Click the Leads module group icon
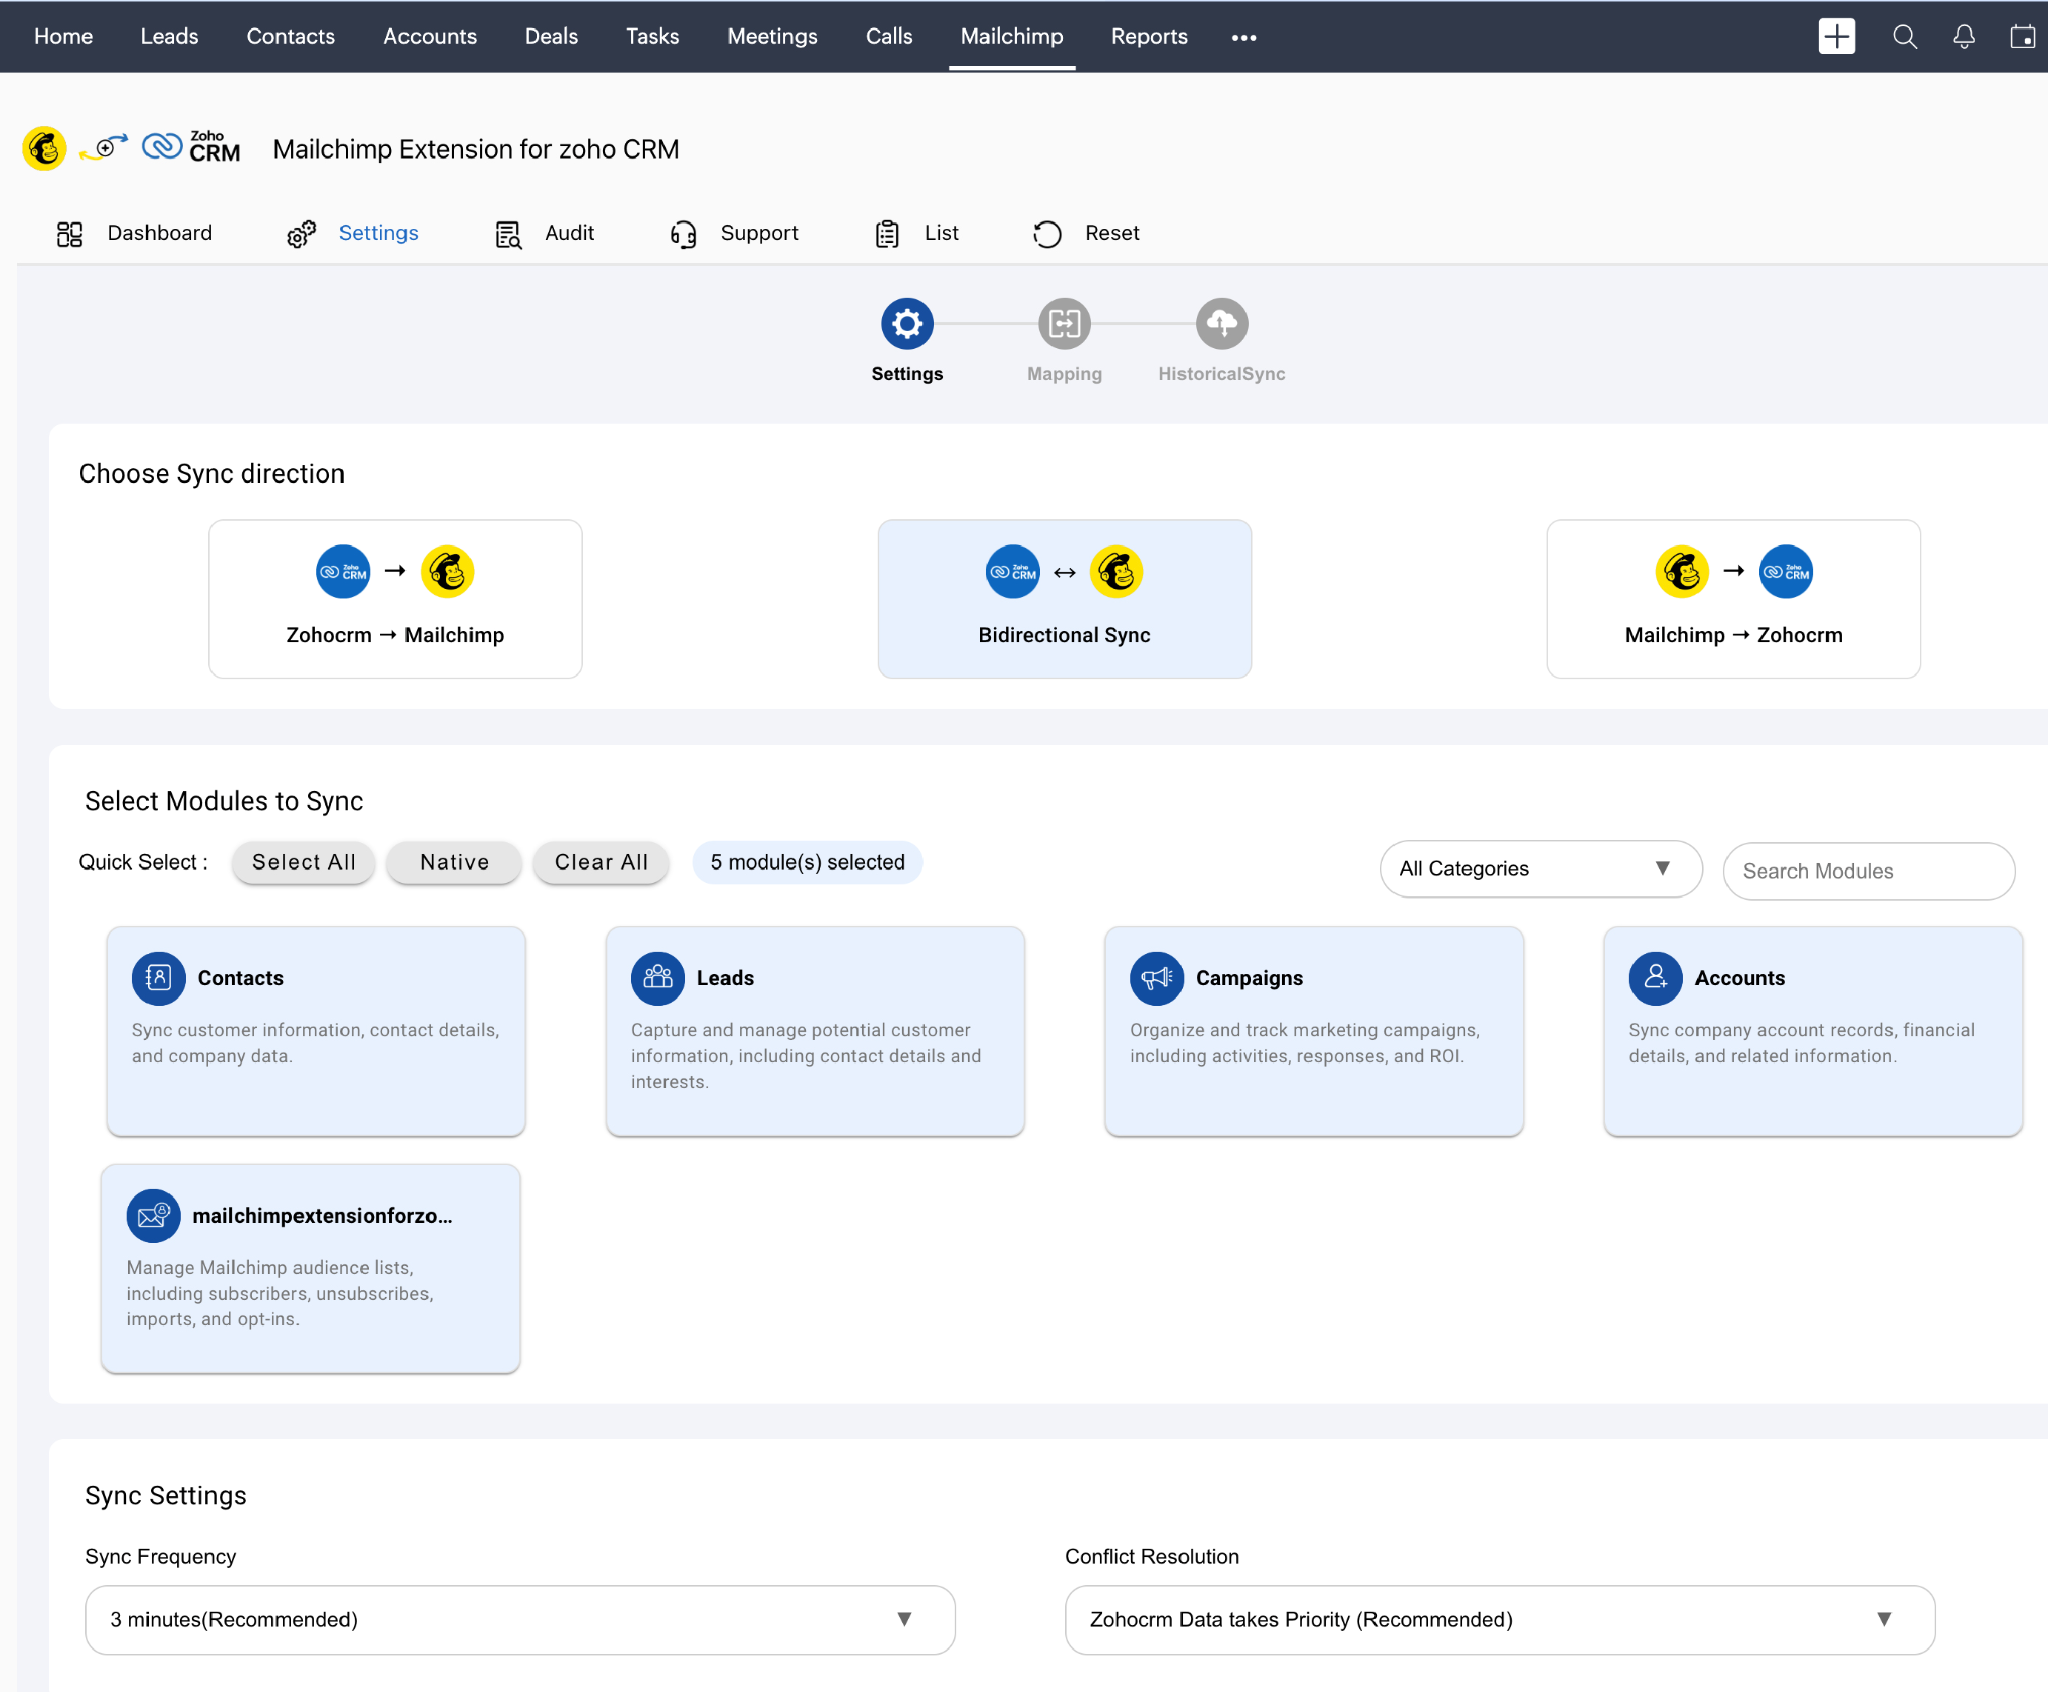This screenshot has height=1692, width=2048. (x=658, y=978)
